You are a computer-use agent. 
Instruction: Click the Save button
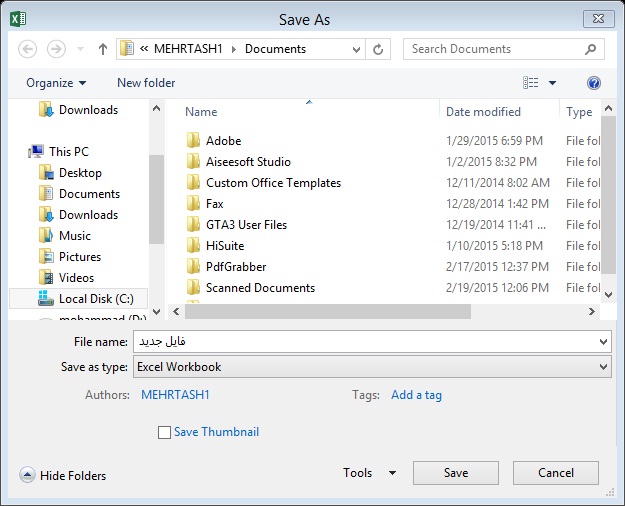tap(456, 473)
